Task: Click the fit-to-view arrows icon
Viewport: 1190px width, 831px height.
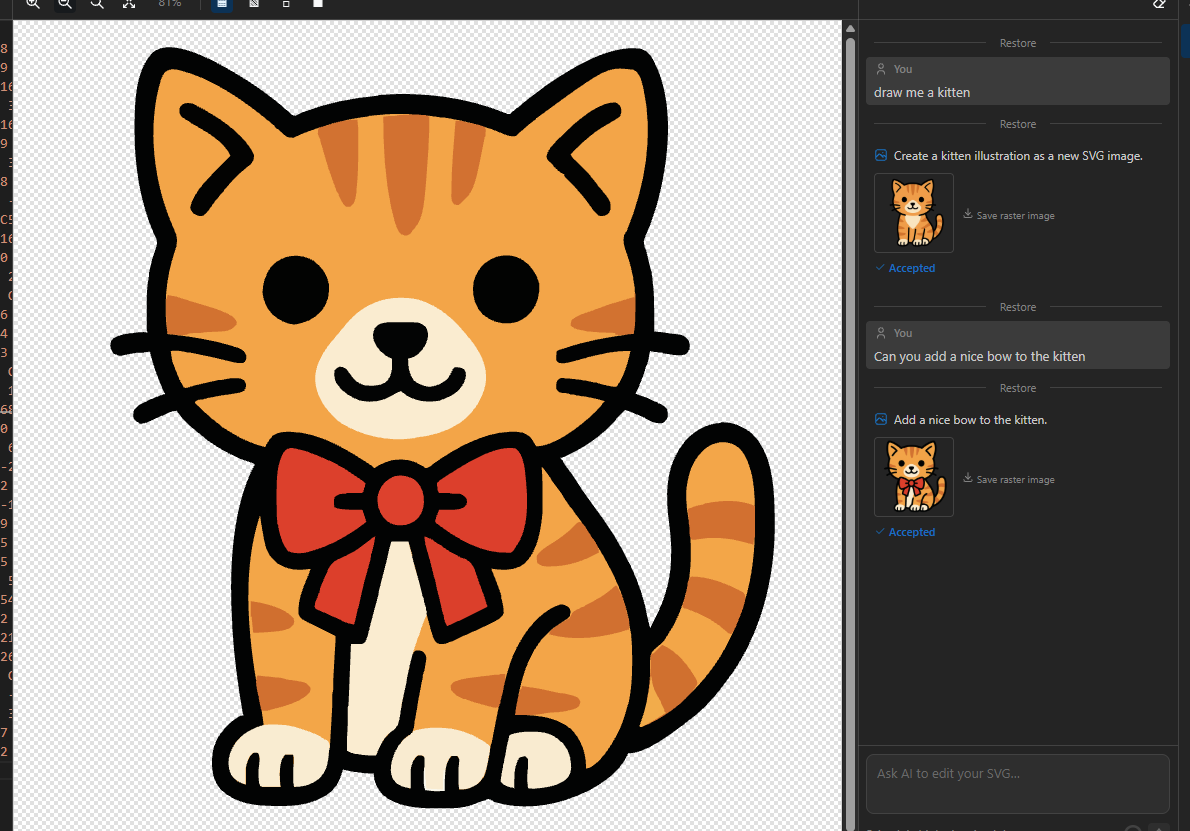Action: coord(129,3)
